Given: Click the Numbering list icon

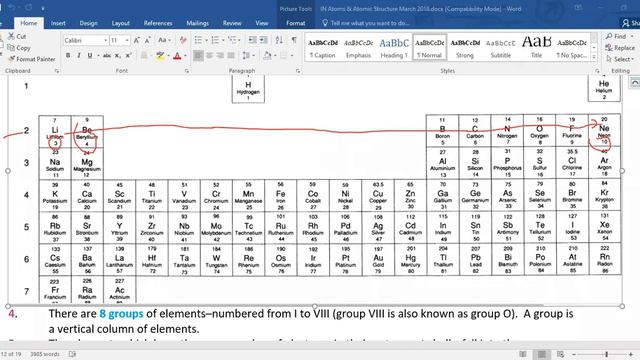Looking at the screenshot, I should point(215,40).
